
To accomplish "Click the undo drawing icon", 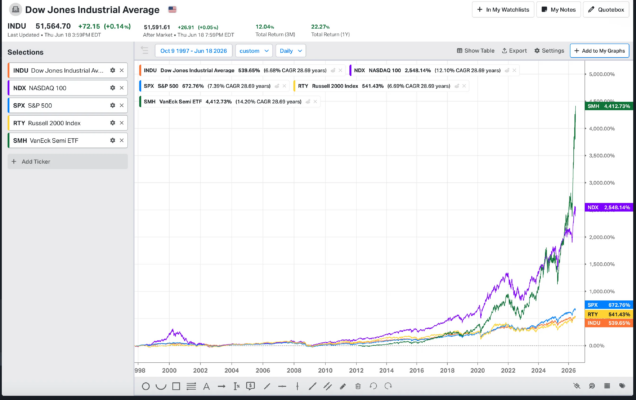I will coord(373,386).
